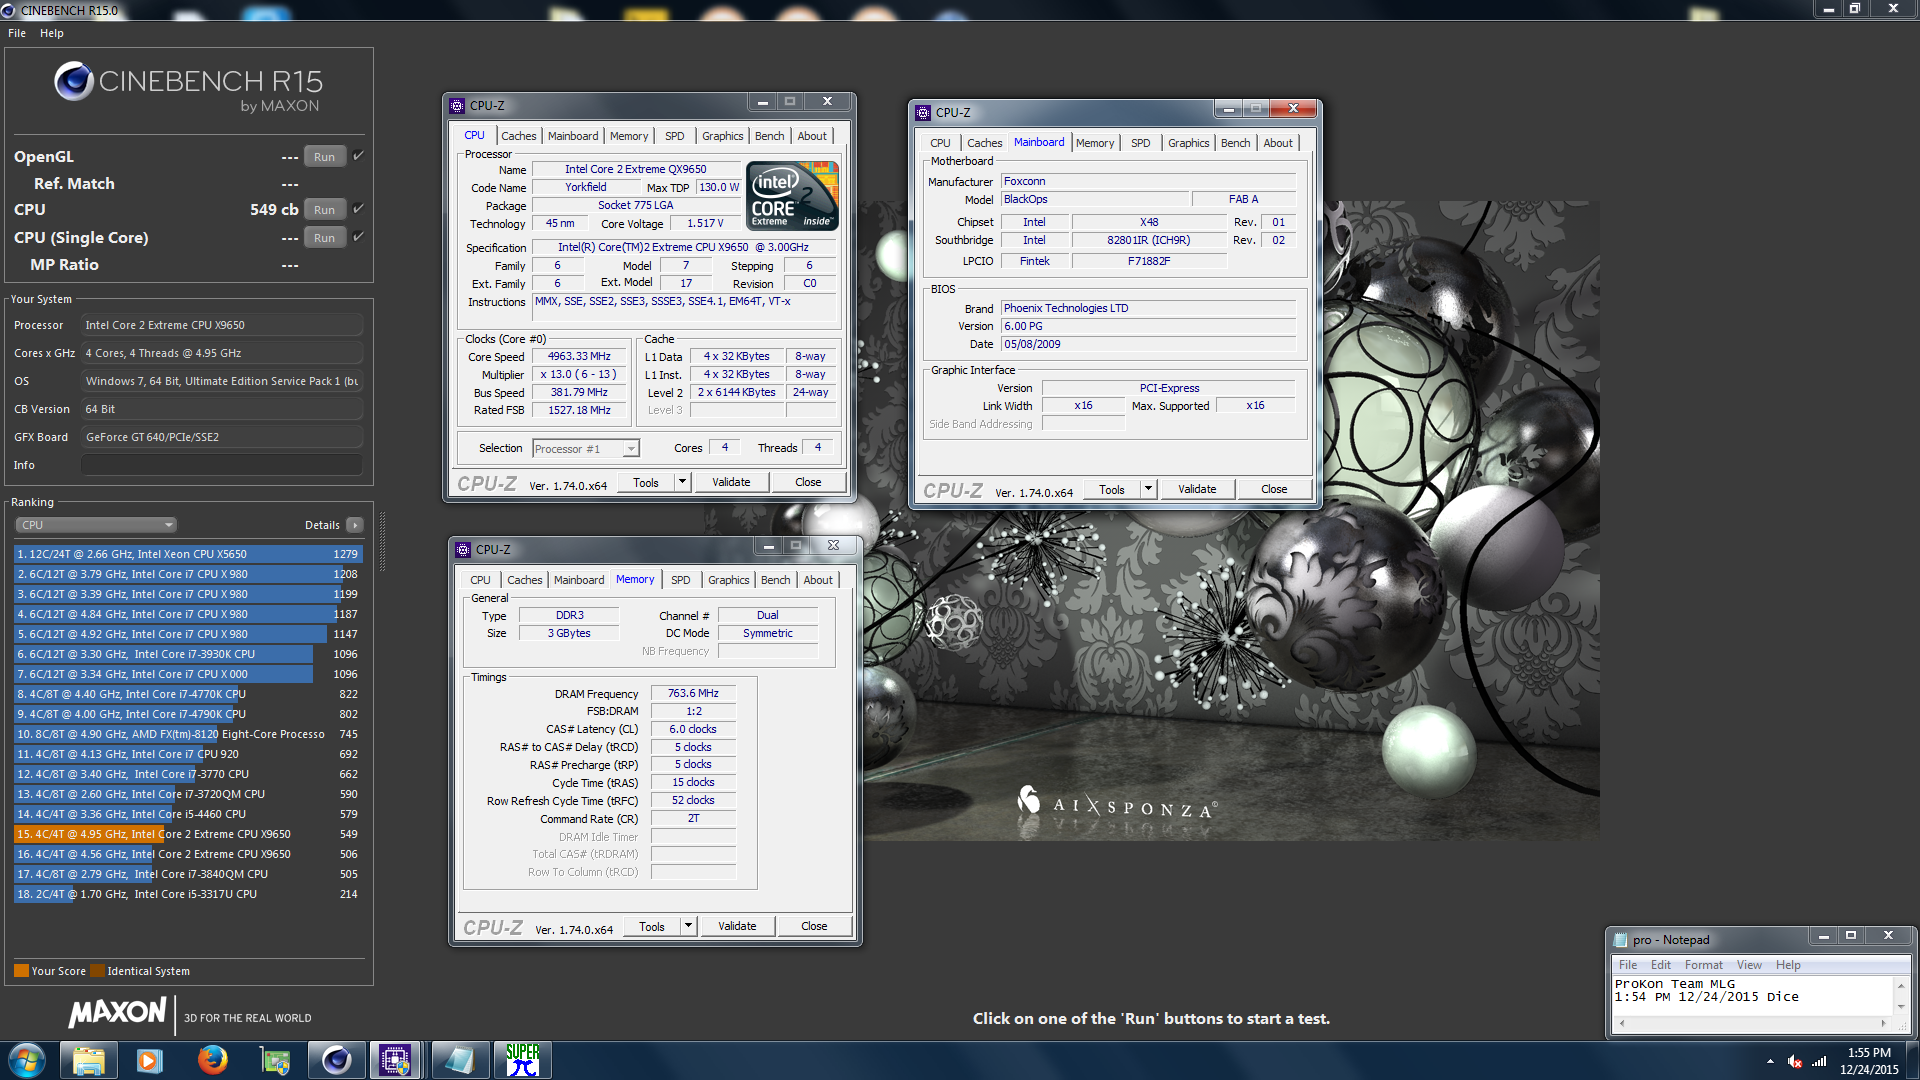Open Cinebench File menu

[x=17, y=33]
